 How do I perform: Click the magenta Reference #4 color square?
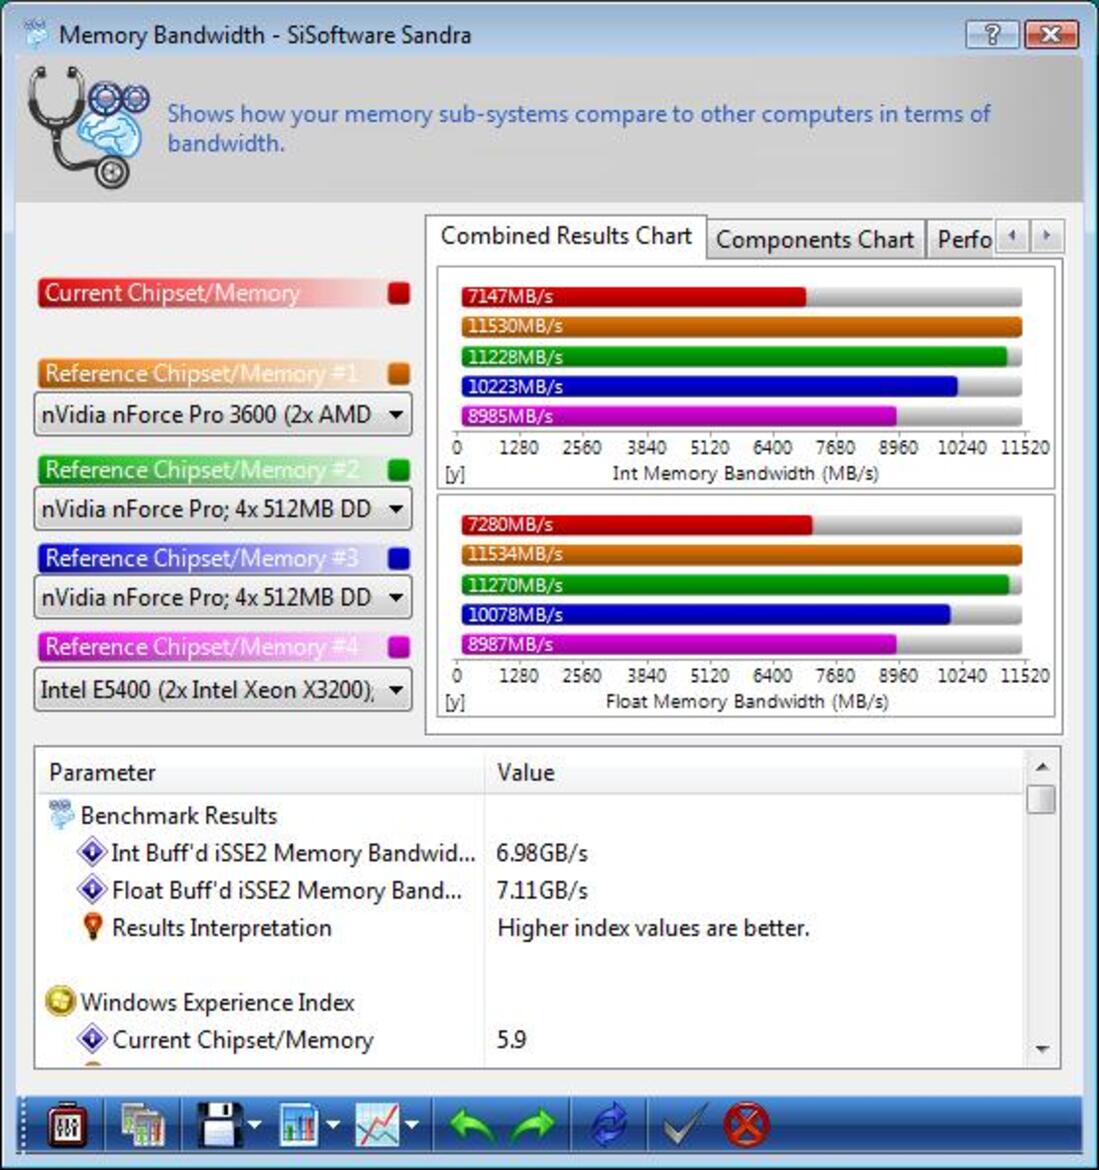tap(399, 647)
